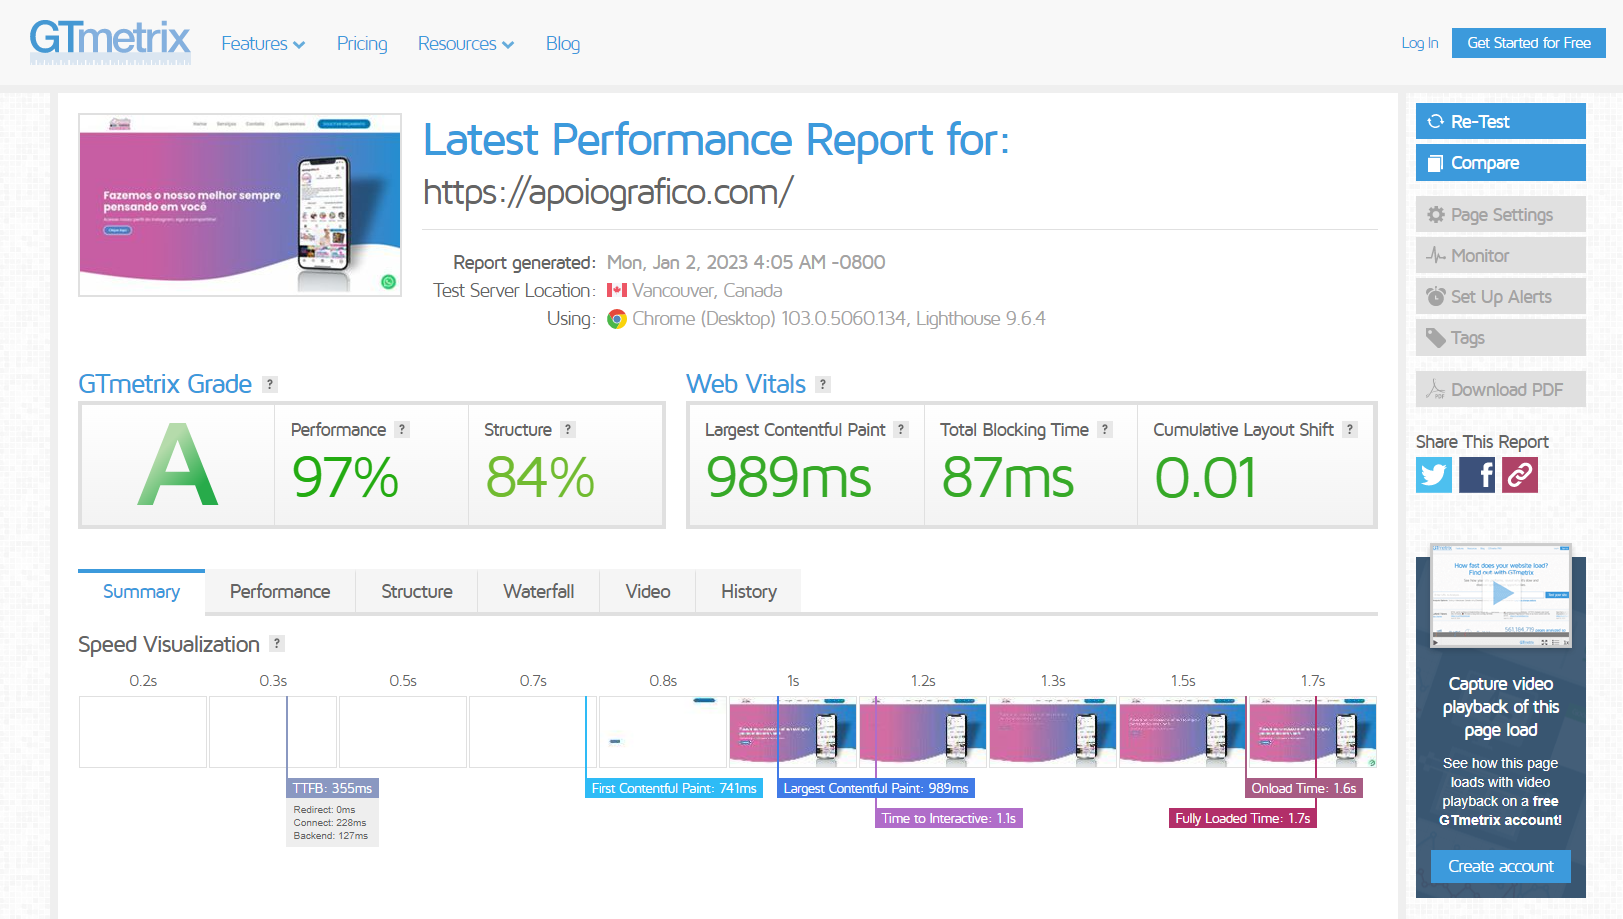Show Structure score help icon

568,429
